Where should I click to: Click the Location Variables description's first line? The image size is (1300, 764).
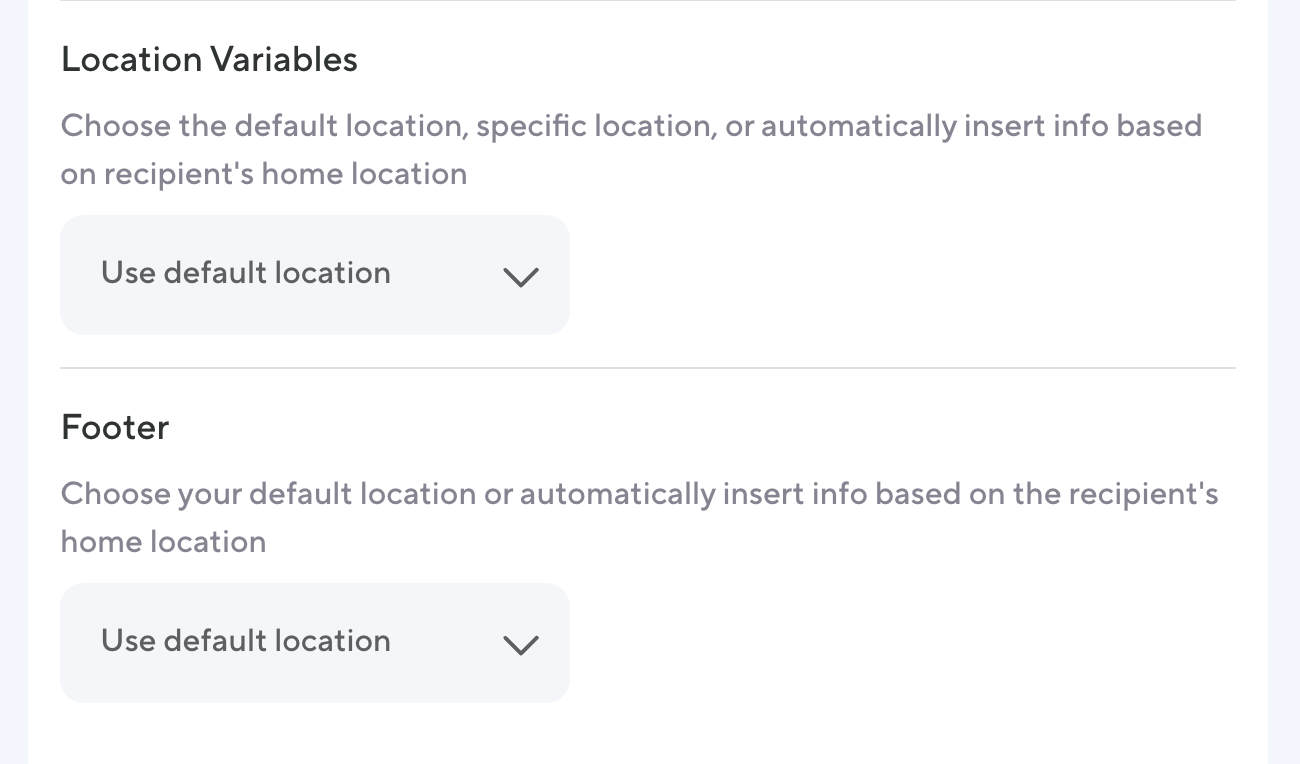[x=631, y=126]
